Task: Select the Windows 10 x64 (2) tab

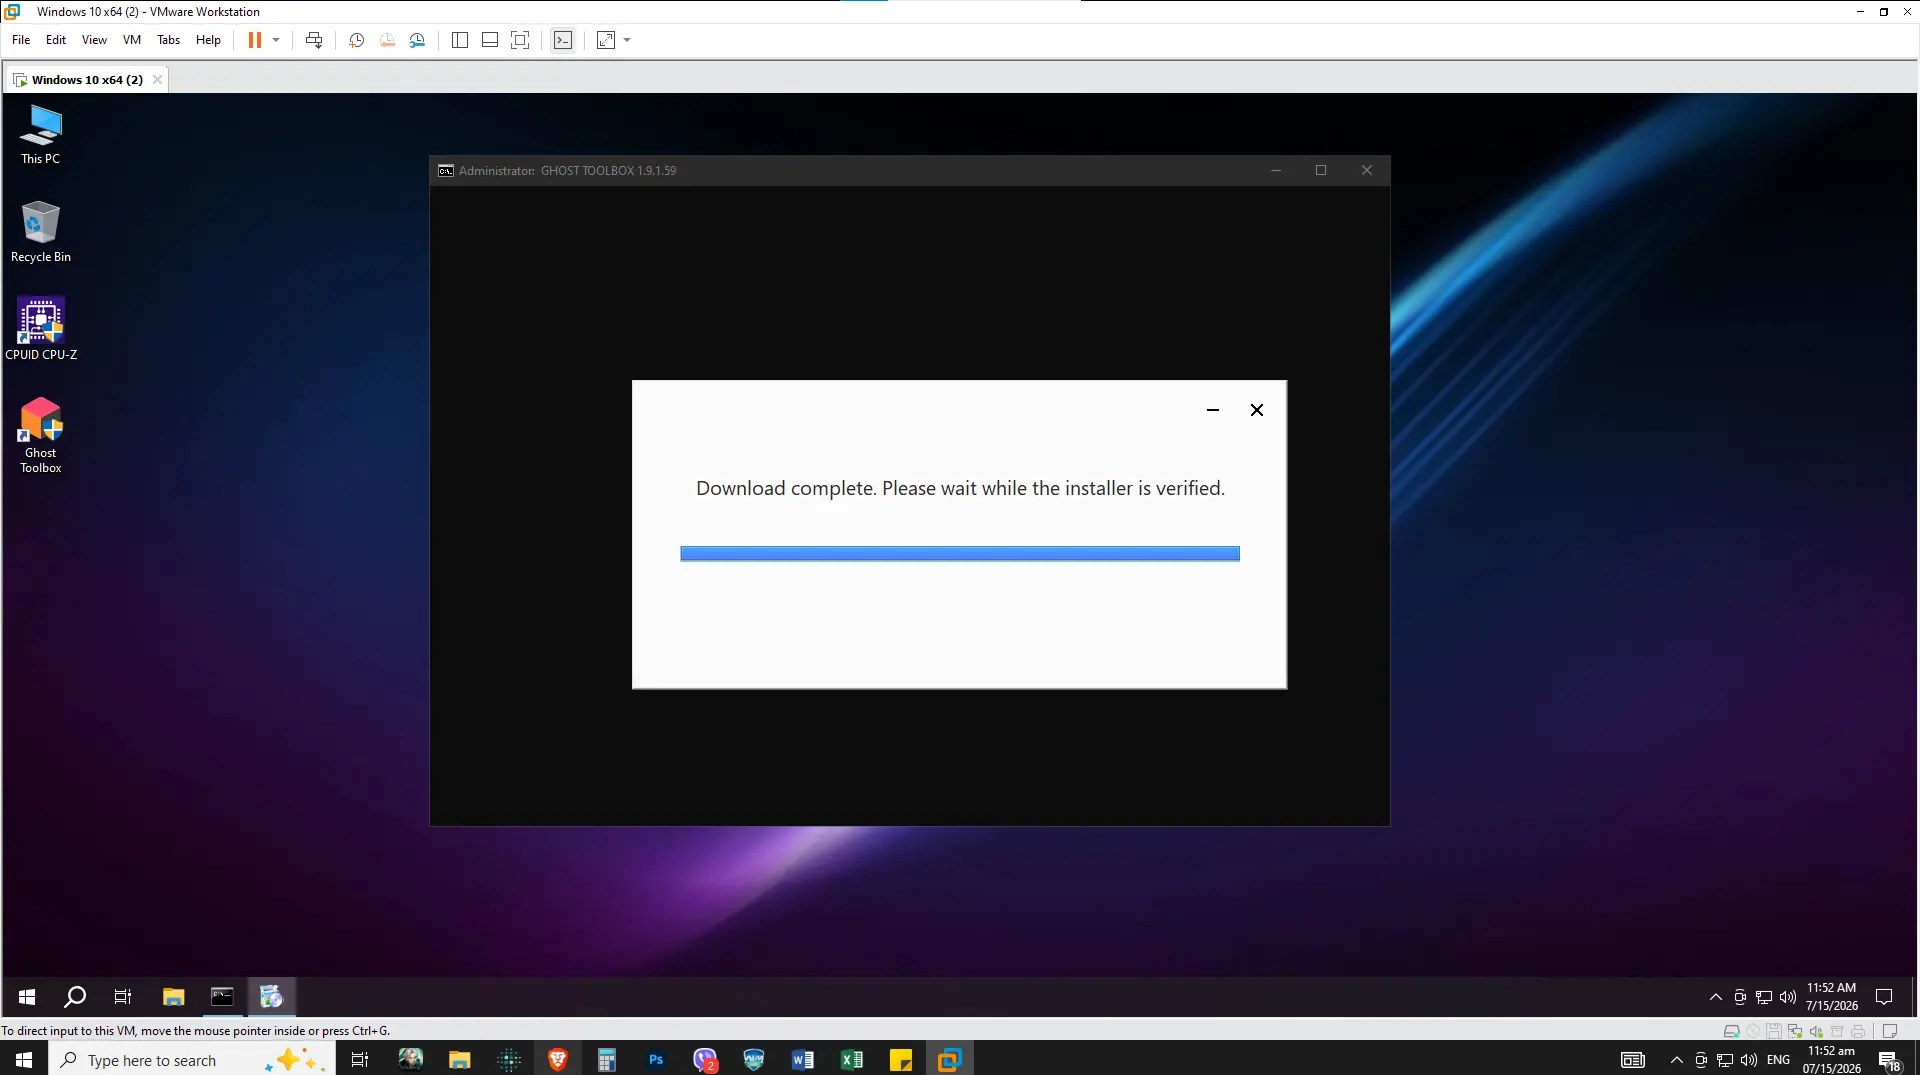Action: click(86, 80)
